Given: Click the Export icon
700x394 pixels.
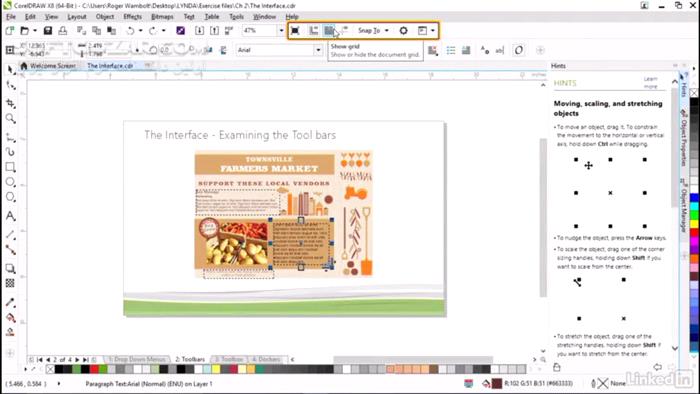Looking at the screenshot, I should tap(214, 30).
